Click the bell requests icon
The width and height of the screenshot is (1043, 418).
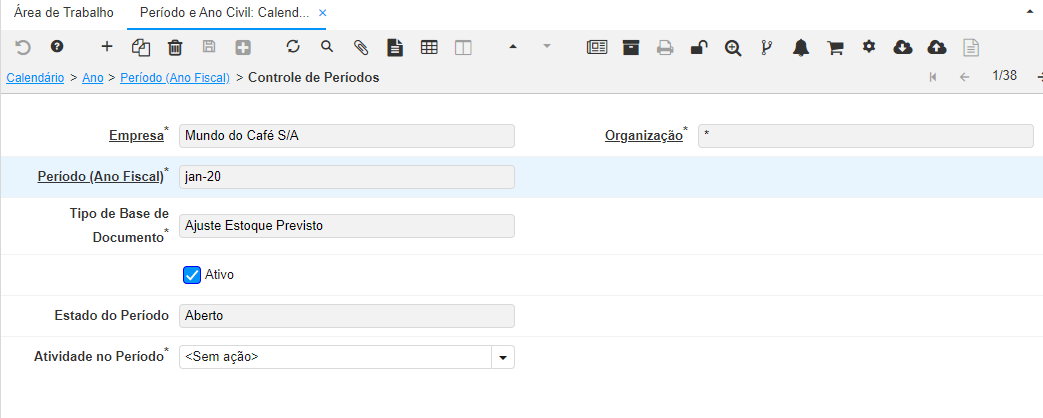[801, 47]
